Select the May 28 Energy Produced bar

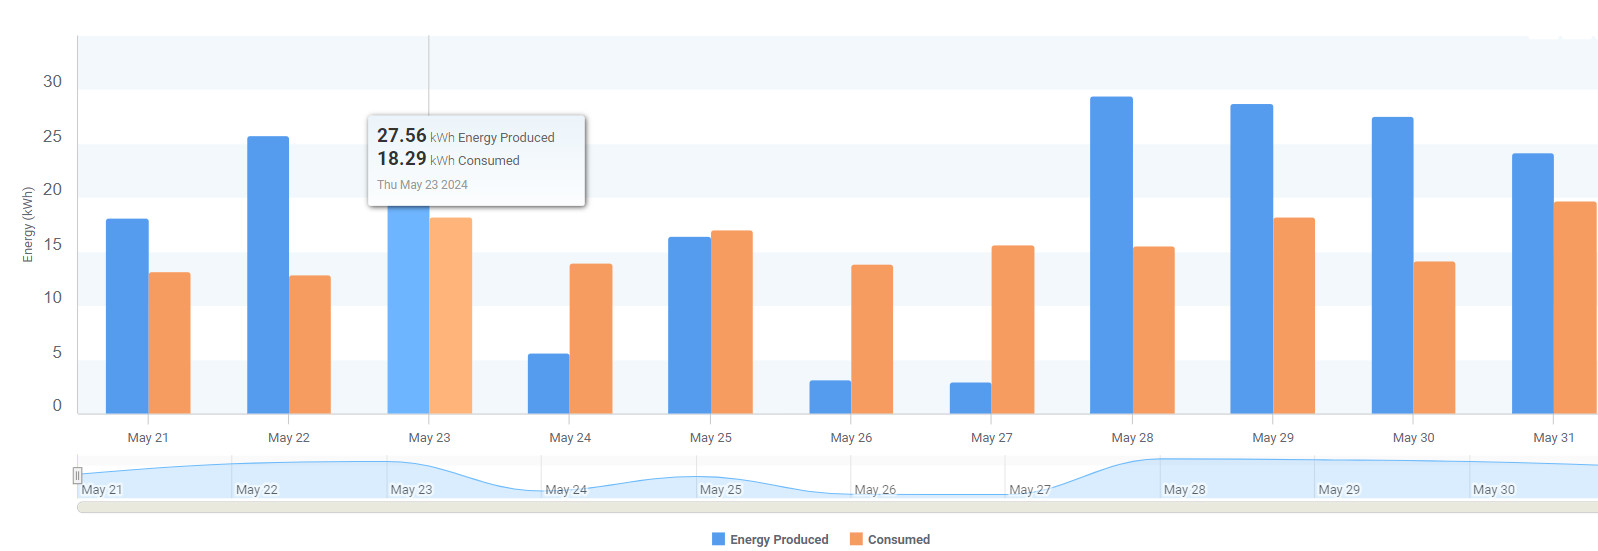point(1111,255)
